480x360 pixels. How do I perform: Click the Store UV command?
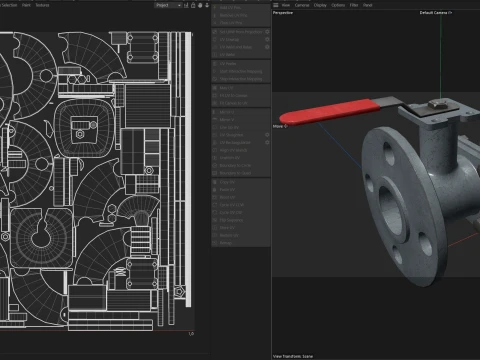tap(241, 228)
